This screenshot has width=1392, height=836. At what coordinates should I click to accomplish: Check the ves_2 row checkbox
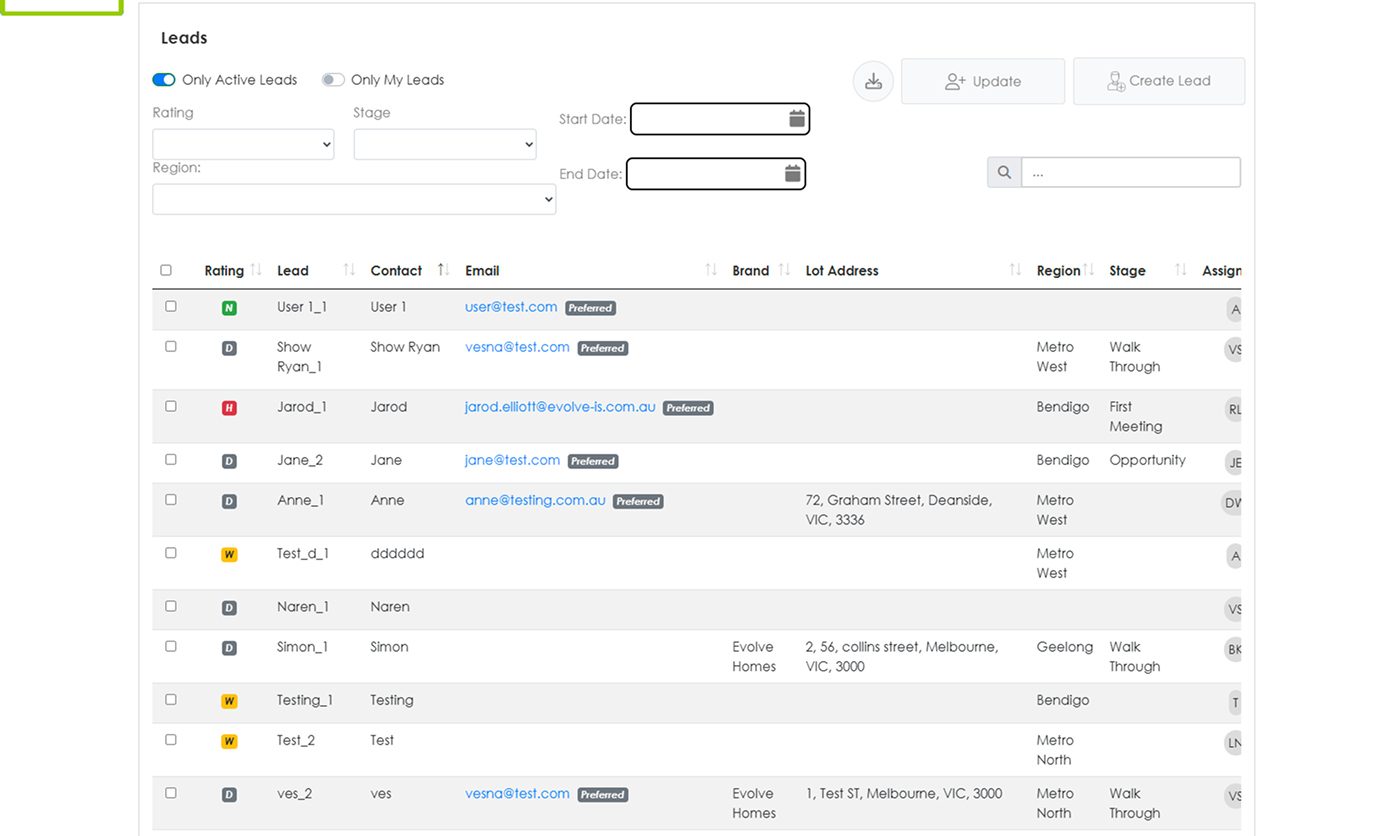tap(171, 792)
